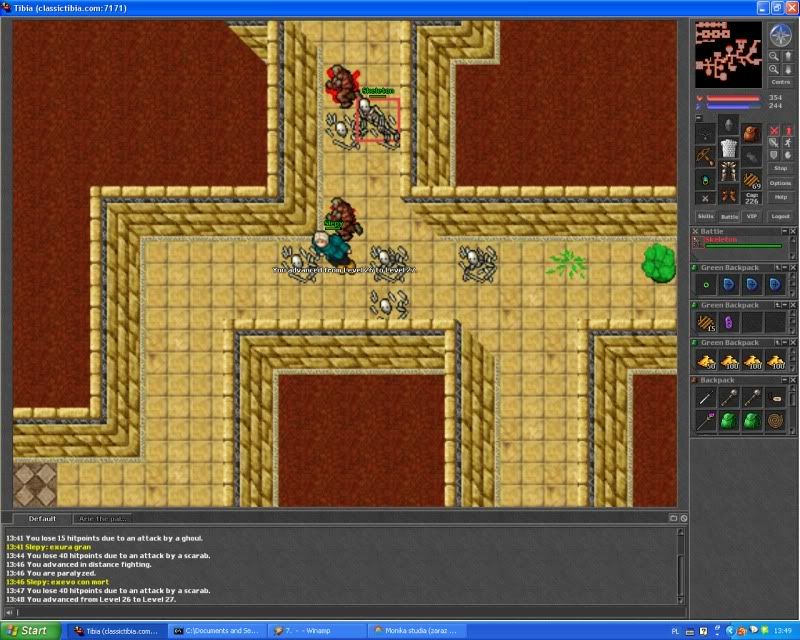Viewport: 800px width, 640px height.
Task: Toggle secure mode icon below running man
Action: pos(788,155)
